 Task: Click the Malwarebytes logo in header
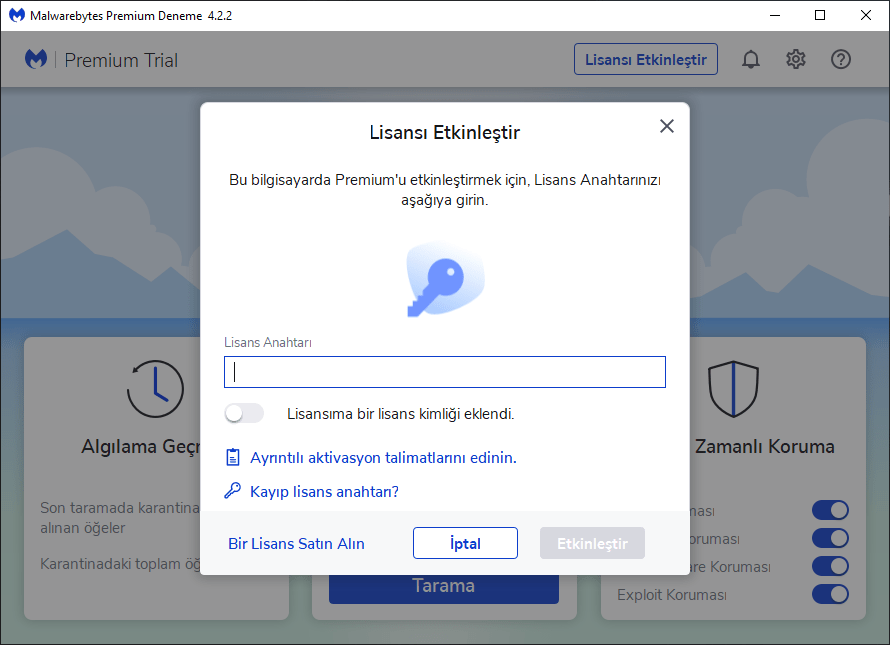click(x=36, y=59)
